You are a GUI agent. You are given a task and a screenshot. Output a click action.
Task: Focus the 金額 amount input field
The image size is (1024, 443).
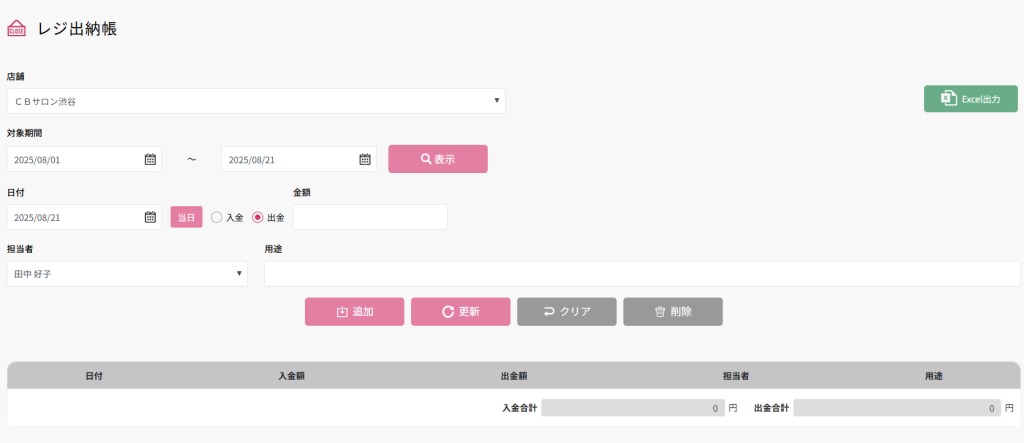(x=370, y=217)
